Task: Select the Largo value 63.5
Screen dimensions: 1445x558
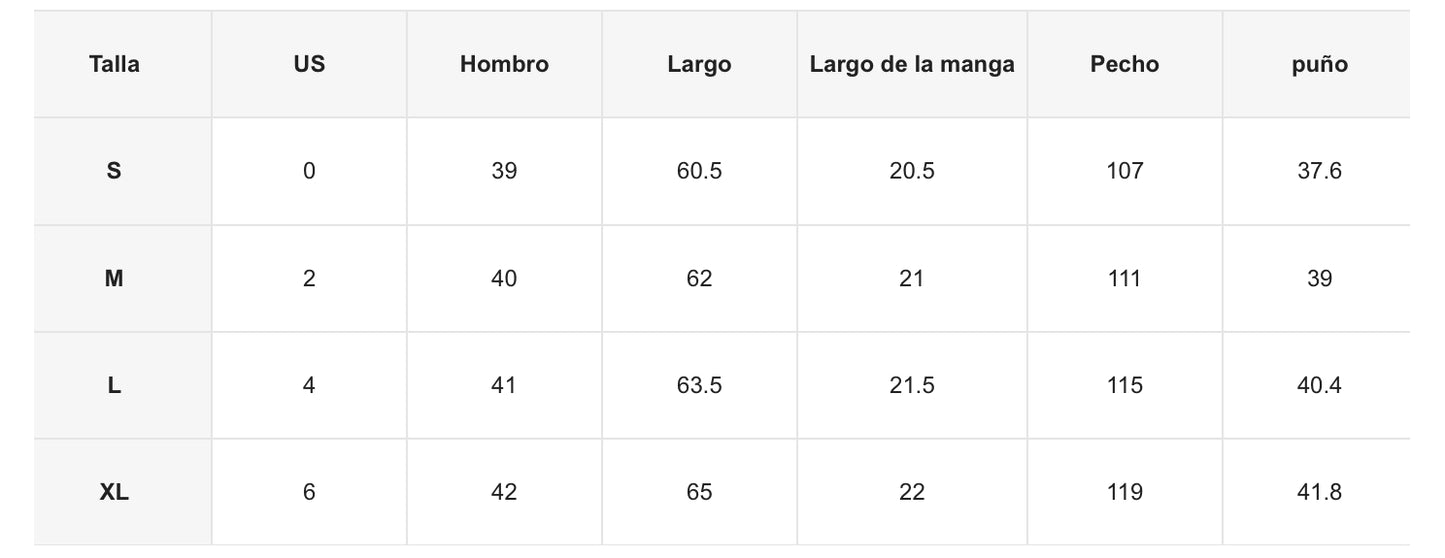Action: (699, 386)
